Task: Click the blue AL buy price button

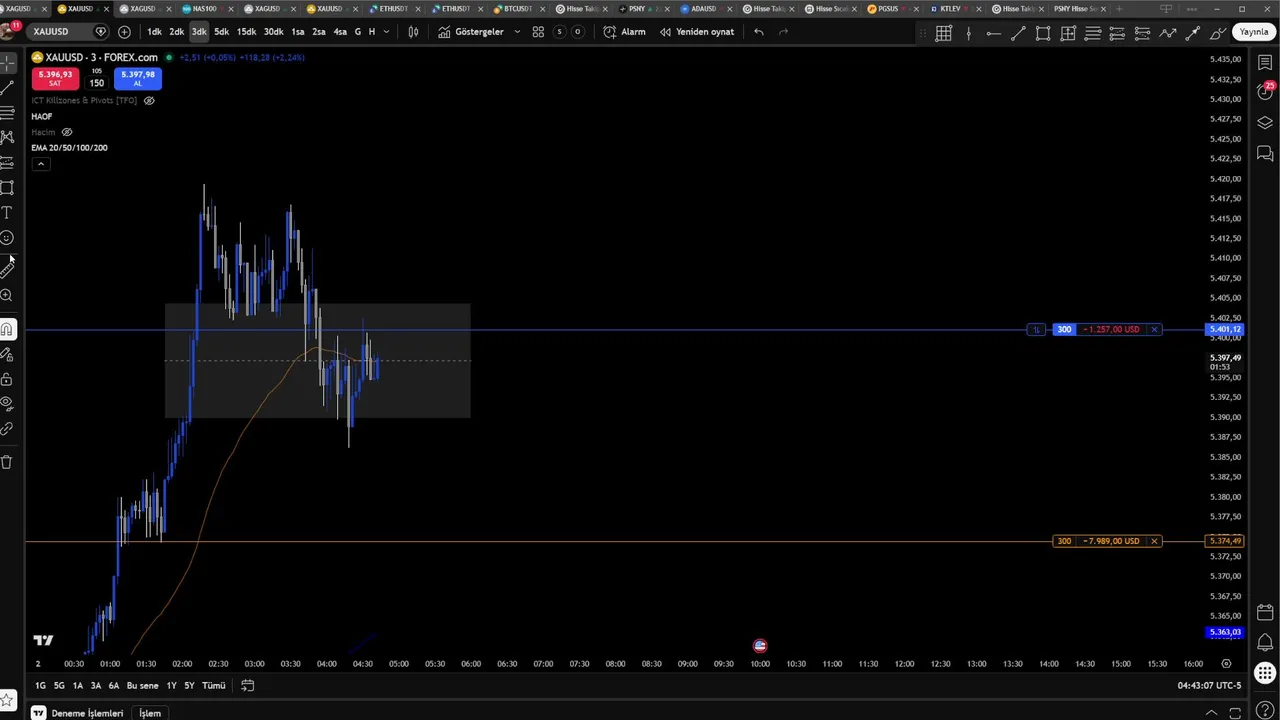Action: [138, 78]
